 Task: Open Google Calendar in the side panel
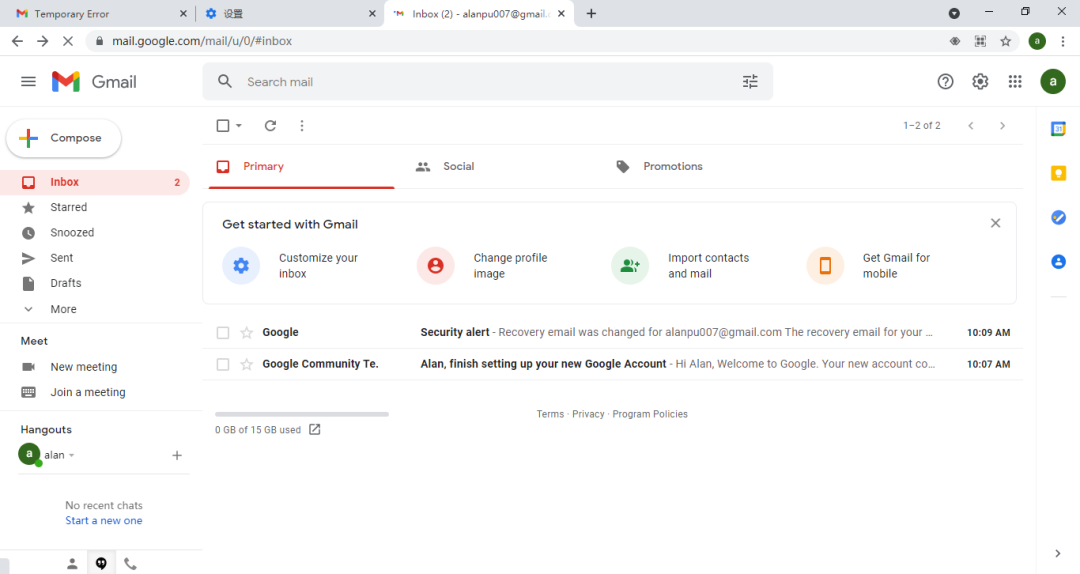(x=1058, y=129)
